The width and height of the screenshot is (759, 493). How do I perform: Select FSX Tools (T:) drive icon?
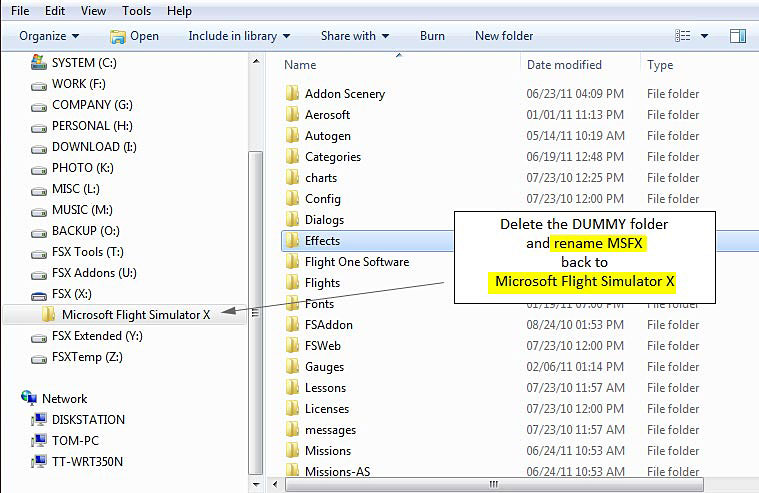click(39, 254)
